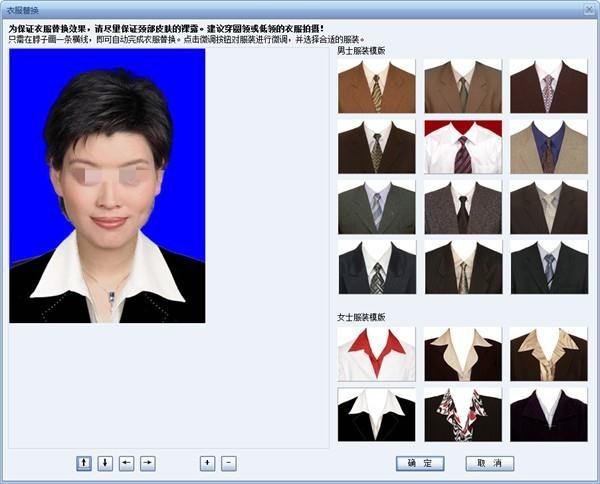
Task: Click on the portrait photo preview
Action: tap(107, 186)
